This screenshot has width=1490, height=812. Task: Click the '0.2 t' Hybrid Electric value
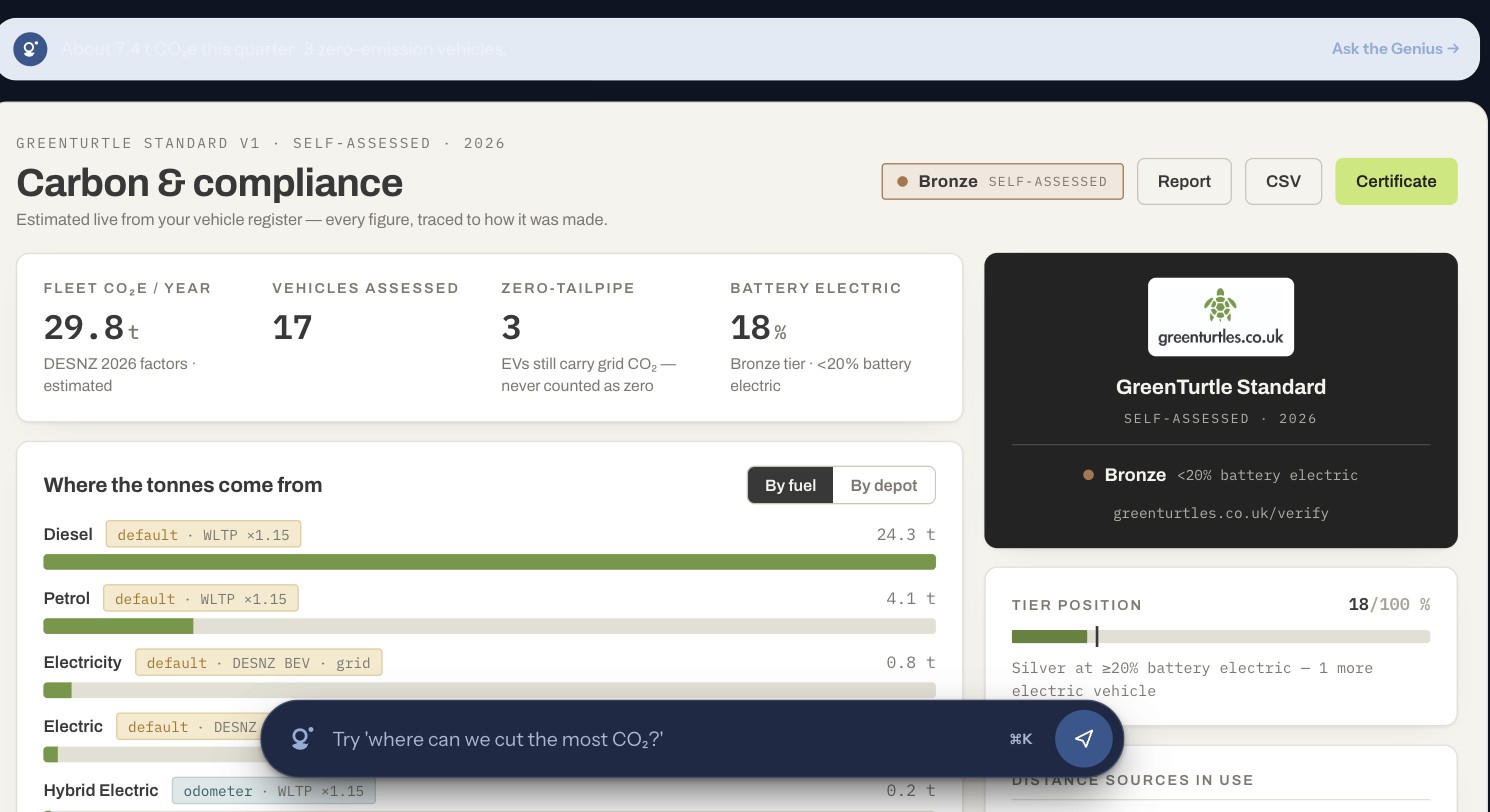(910, 790)
